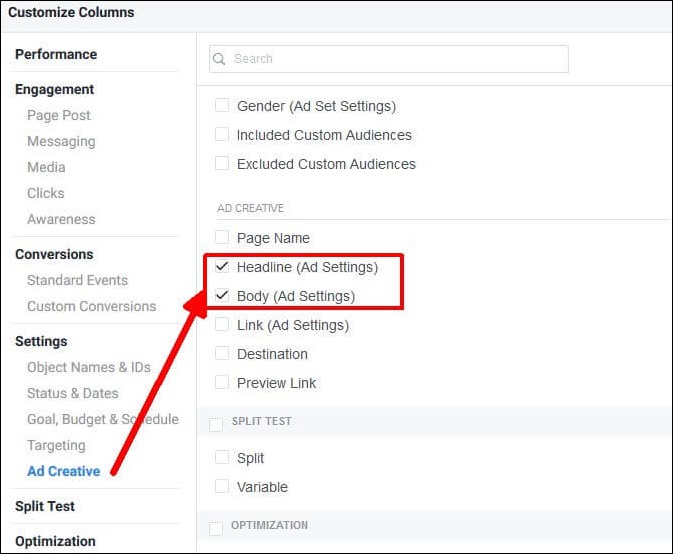Select Custom Conversions in sidebar
This screenshot has height=554, width=673.
91,306
